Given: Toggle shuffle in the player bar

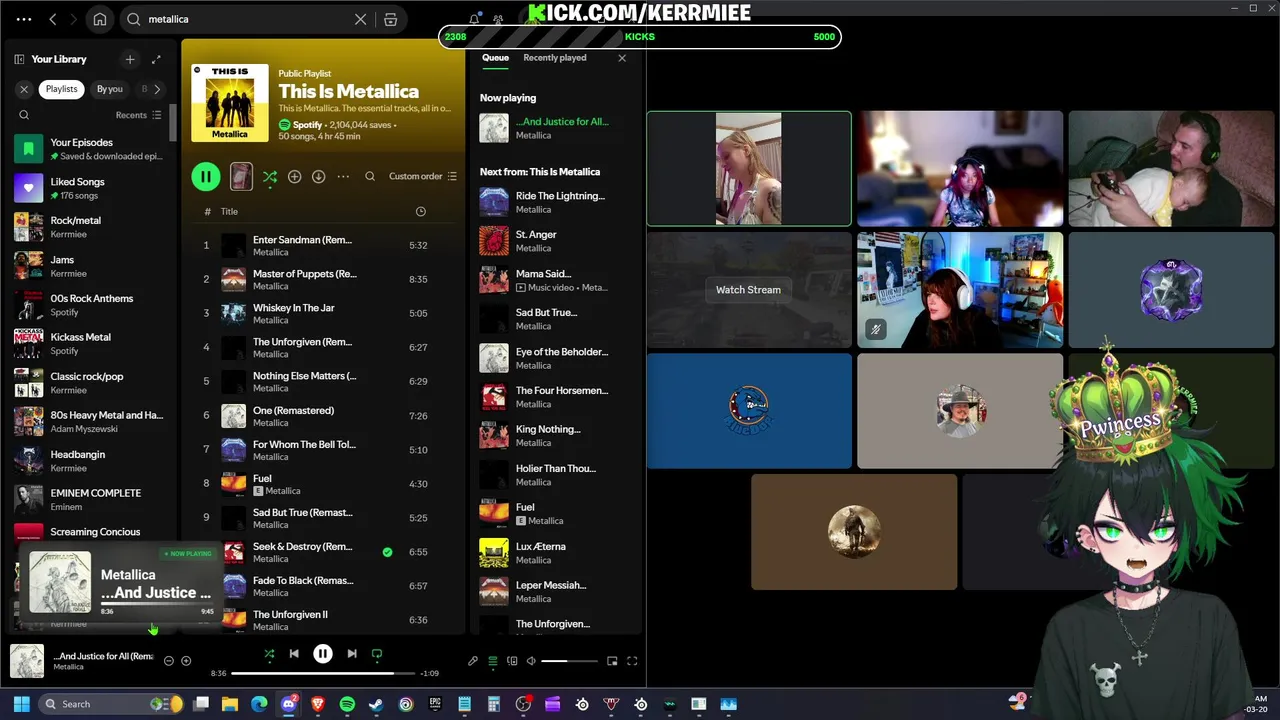Looking at the screenshot, I should pyautogui.click(x=269, y=654).
